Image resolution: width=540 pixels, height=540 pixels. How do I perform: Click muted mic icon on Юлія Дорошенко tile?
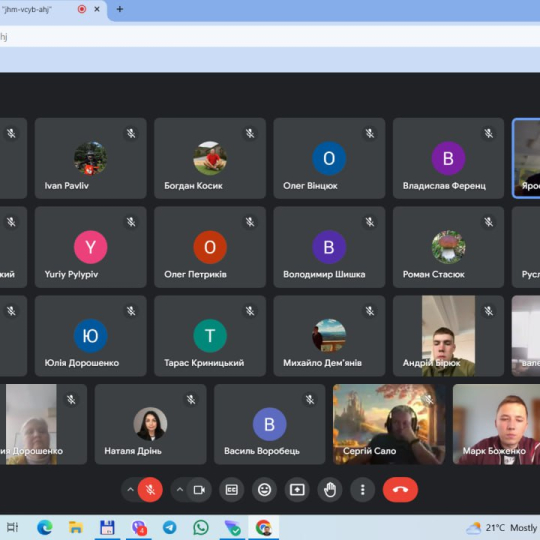pos(131,311)
